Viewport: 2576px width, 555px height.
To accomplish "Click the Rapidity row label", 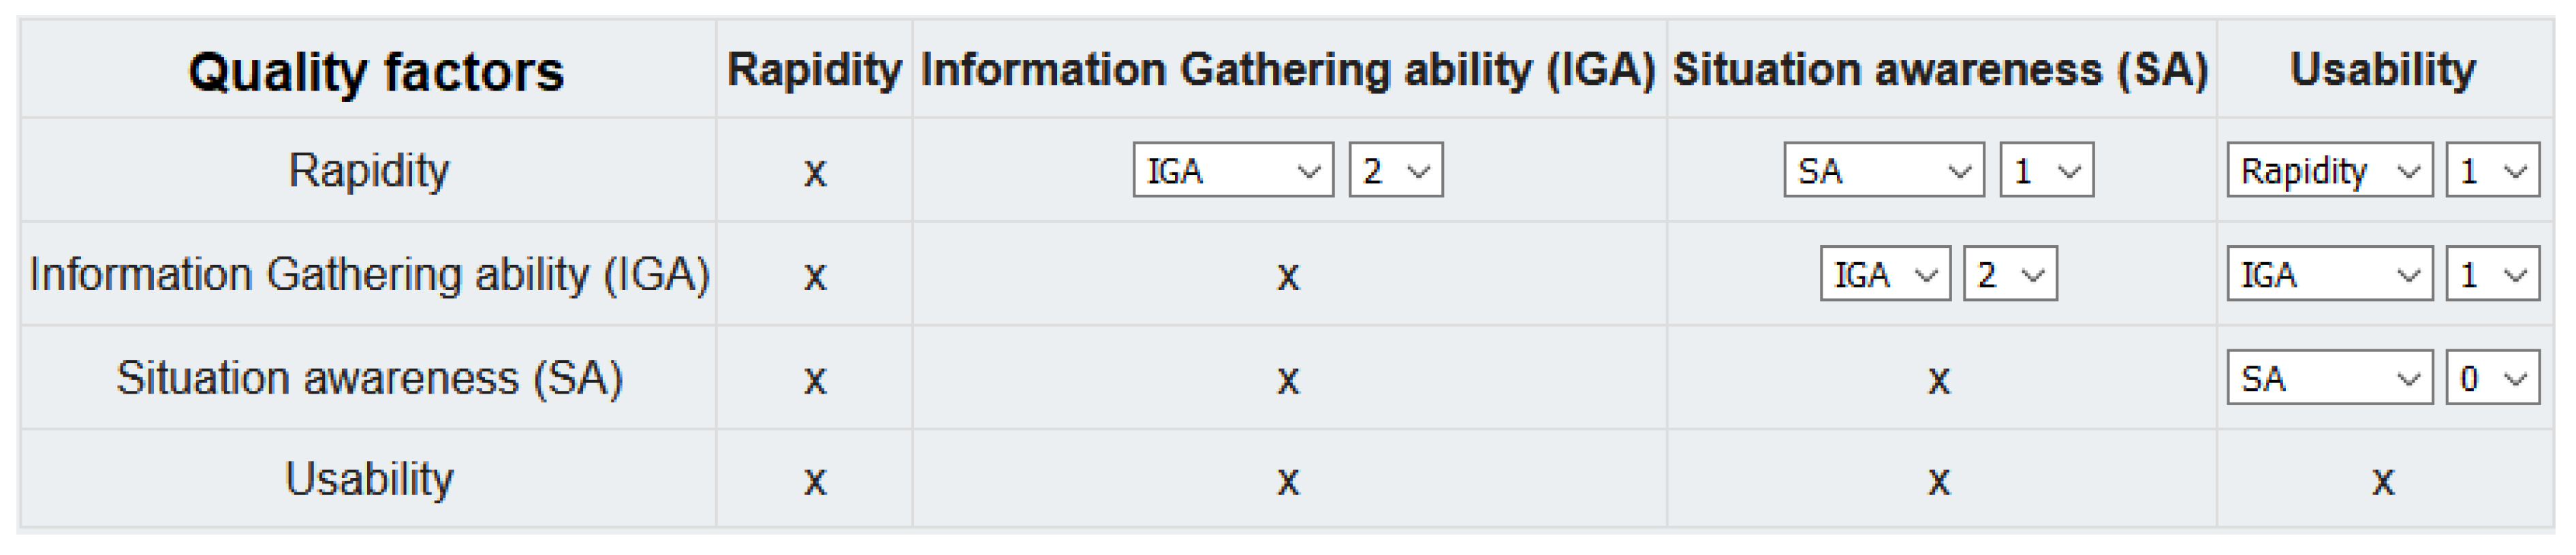I will [368, 170].
